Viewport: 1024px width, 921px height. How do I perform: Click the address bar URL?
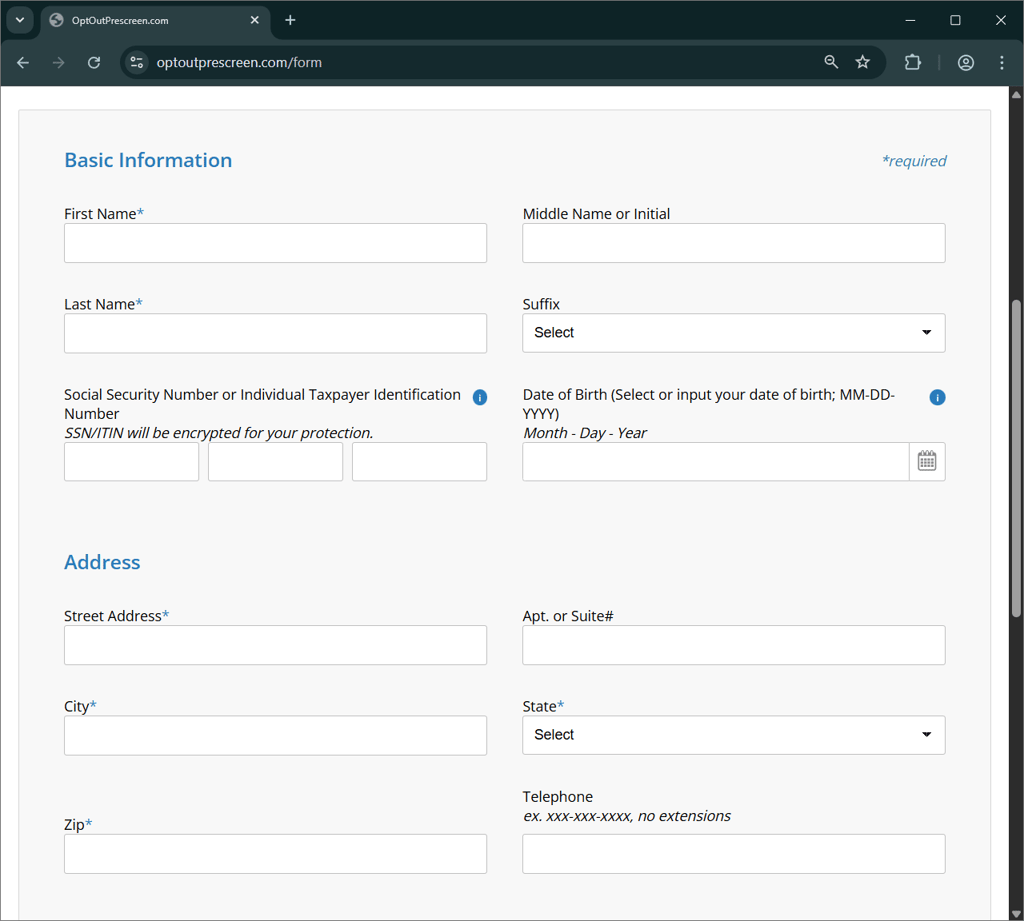click(x=239, y=63)
